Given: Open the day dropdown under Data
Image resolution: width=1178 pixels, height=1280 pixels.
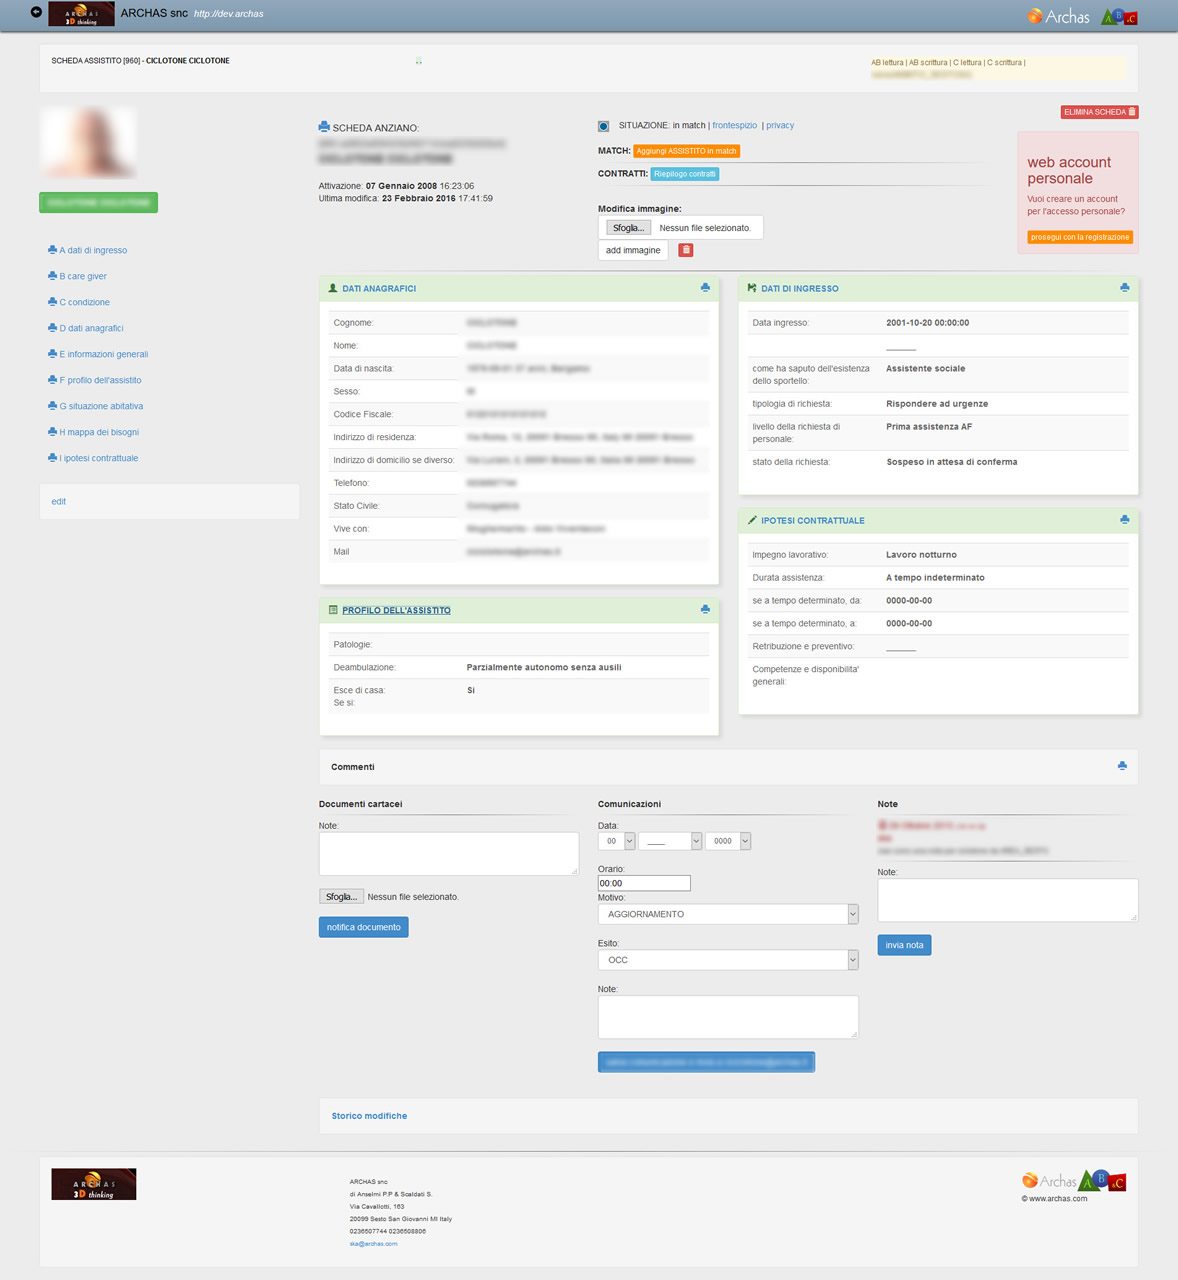Looking at the screenshot, I should (616, 841).
